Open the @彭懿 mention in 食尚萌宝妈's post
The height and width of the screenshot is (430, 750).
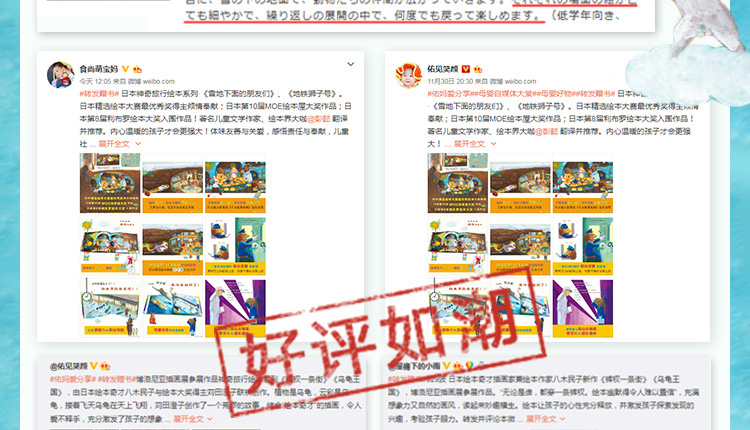pos(319,119)
